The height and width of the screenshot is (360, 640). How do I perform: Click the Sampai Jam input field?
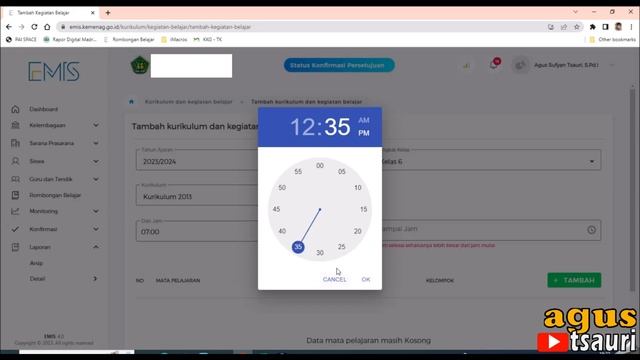[491, 230]
